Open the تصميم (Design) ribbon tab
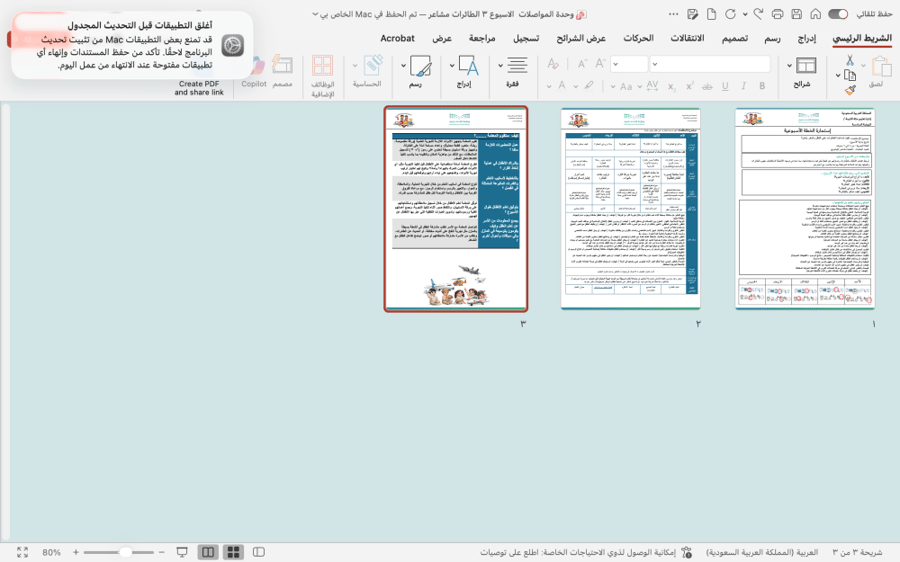Screen dimensions: 900x562 click(735, 38)
